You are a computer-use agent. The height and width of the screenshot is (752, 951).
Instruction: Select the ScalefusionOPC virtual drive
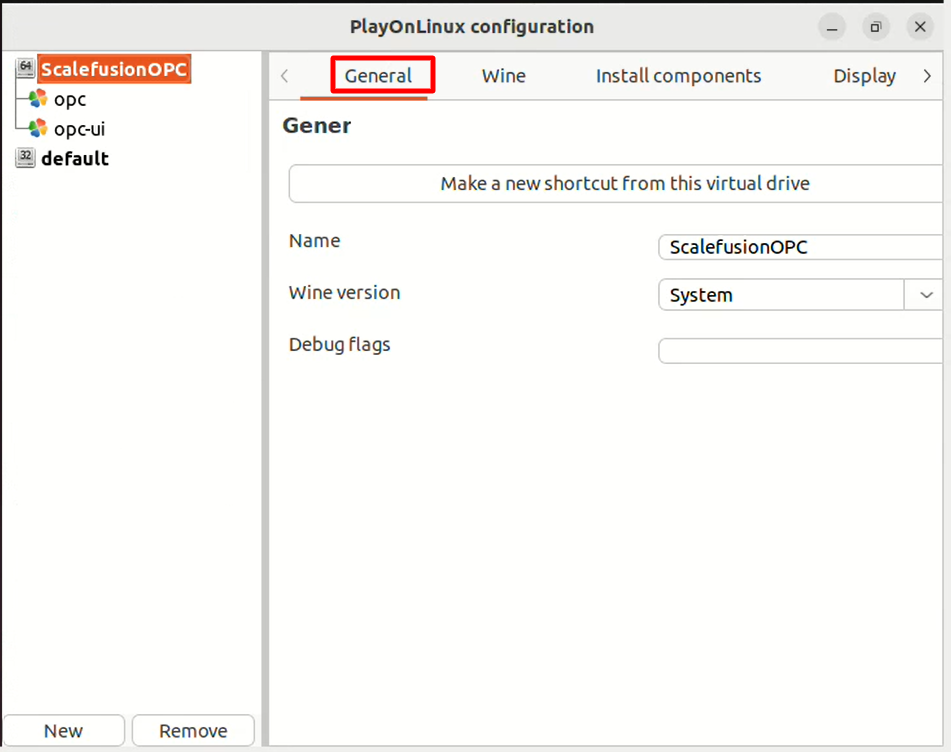tap(114, 69)
